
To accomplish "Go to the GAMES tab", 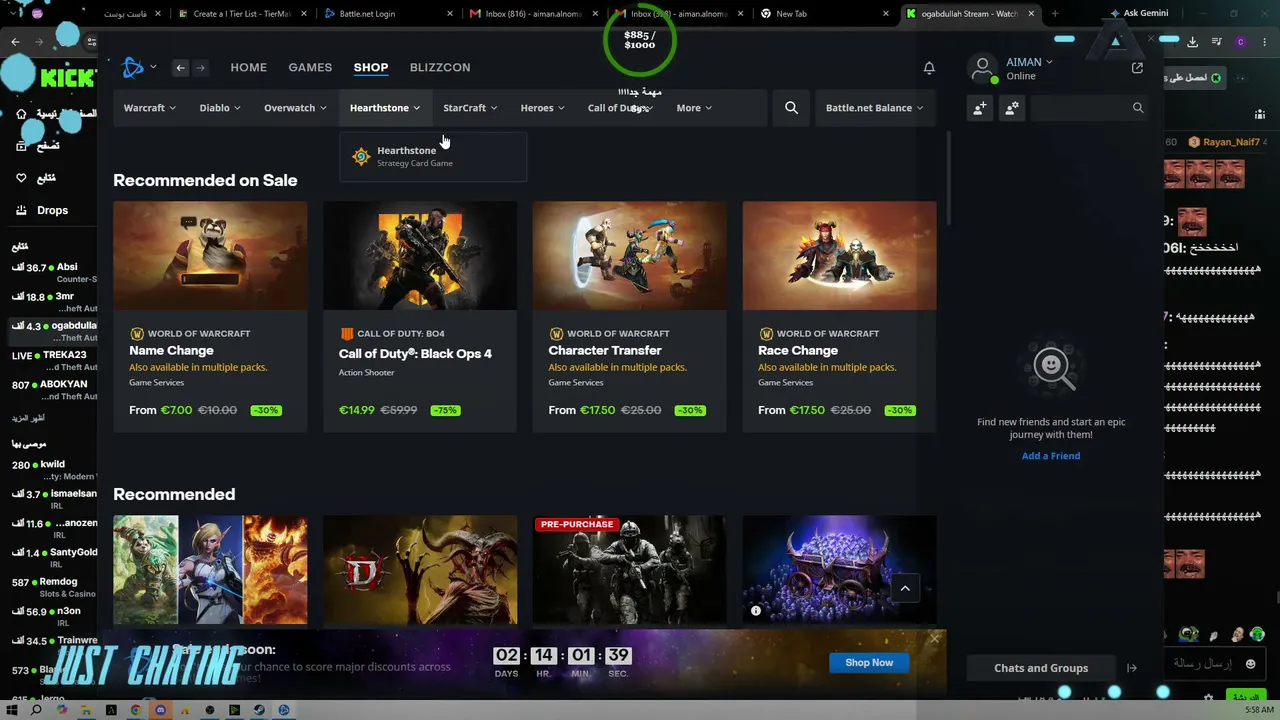I will pos(310,68).
